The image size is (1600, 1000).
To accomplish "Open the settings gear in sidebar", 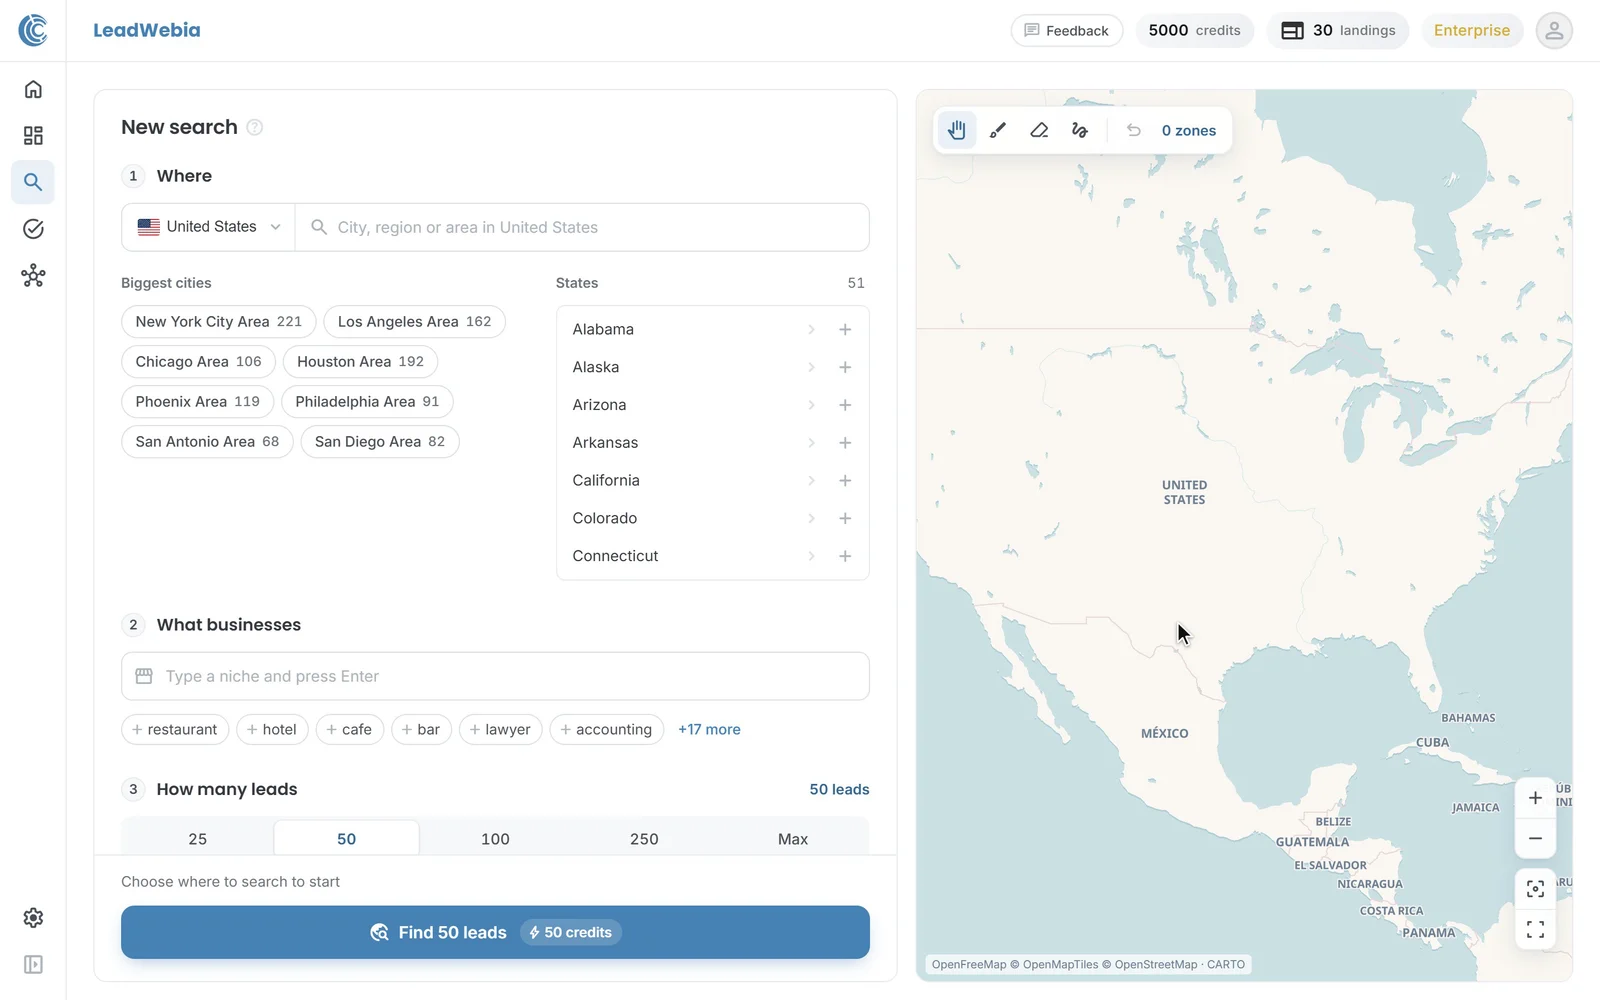I will (33, 918).
